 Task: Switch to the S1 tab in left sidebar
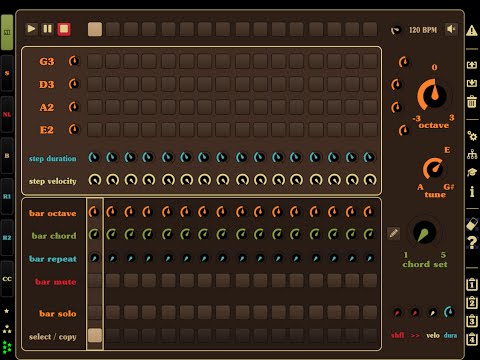click(7, 32)
